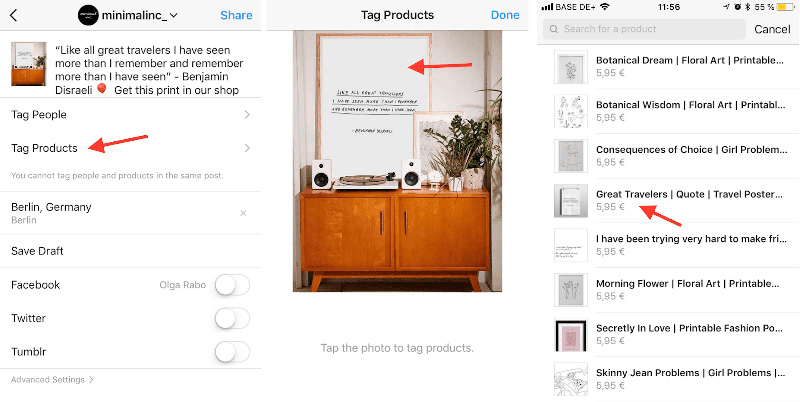
Task: Open the minimalinc_ profile avatar
Action: 88,15
